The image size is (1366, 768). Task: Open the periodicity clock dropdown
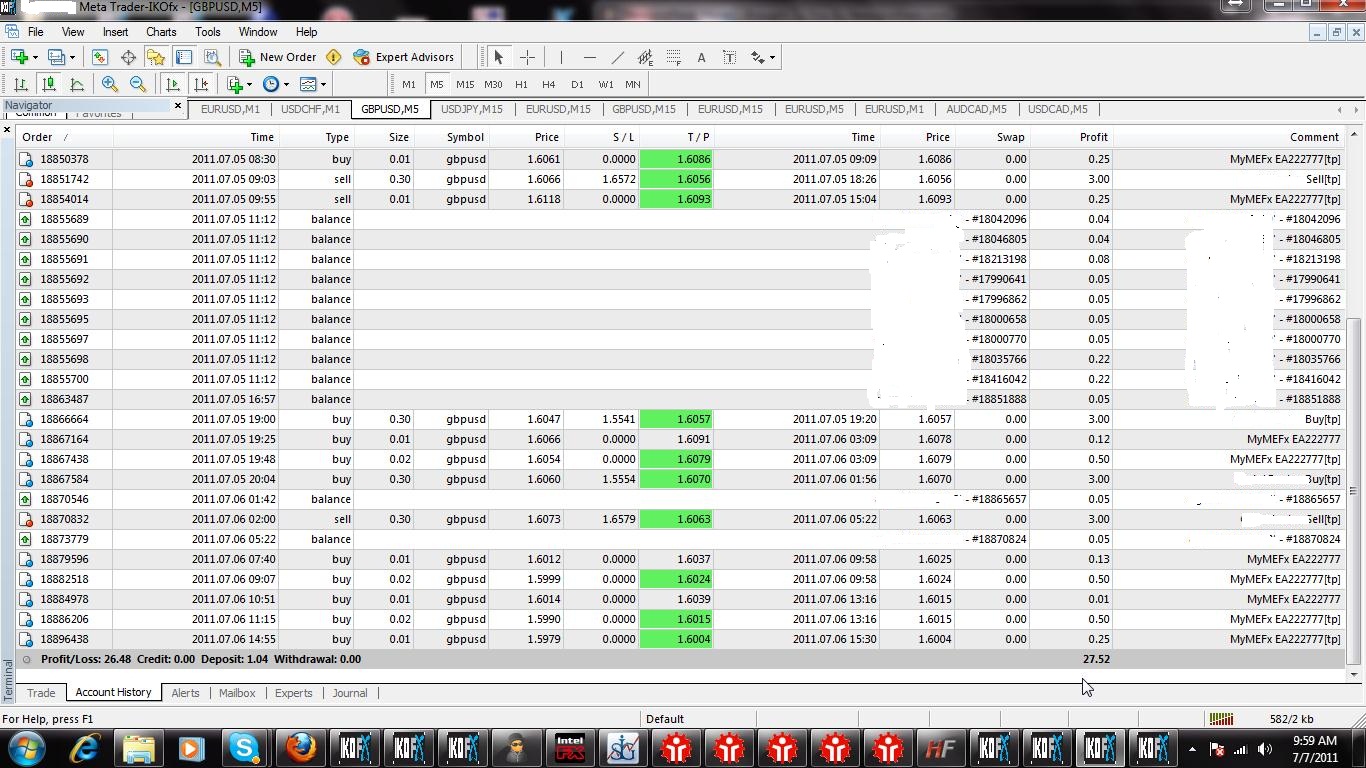point(275,84)
